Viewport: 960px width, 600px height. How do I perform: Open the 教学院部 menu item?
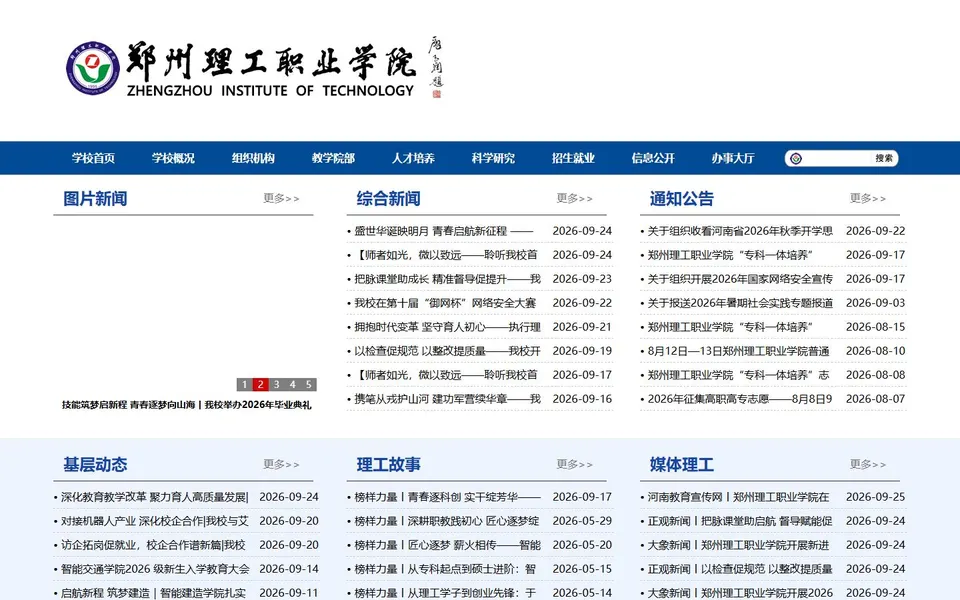point(333,158)
